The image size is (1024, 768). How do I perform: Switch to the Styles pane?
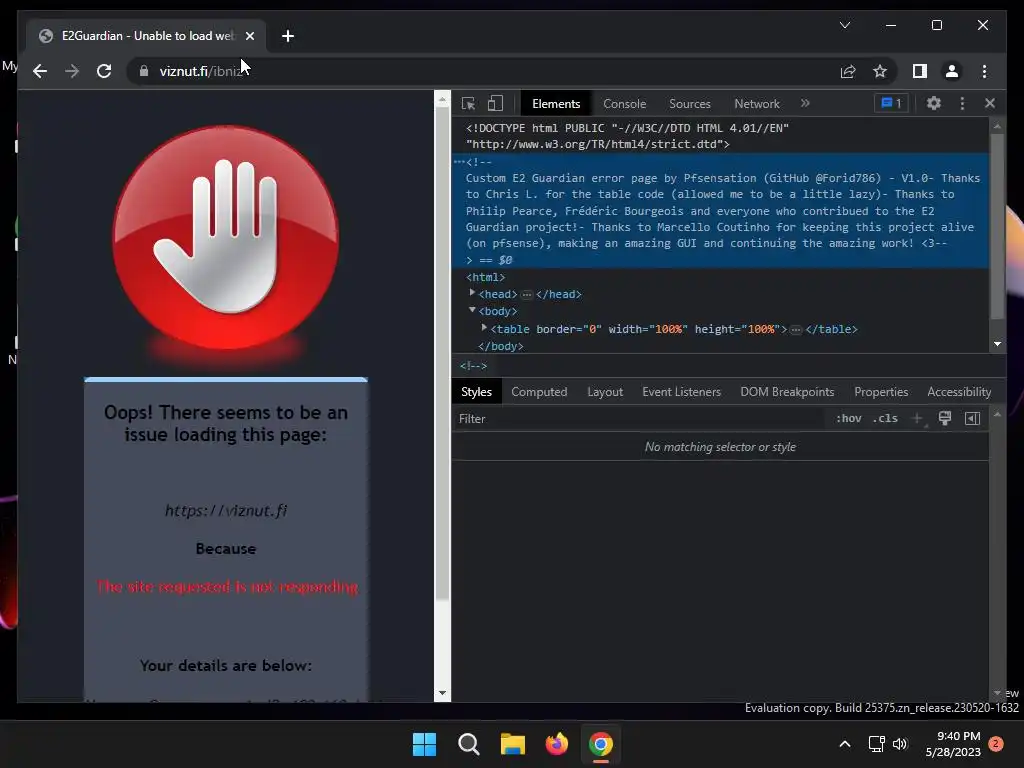[476, 392]
